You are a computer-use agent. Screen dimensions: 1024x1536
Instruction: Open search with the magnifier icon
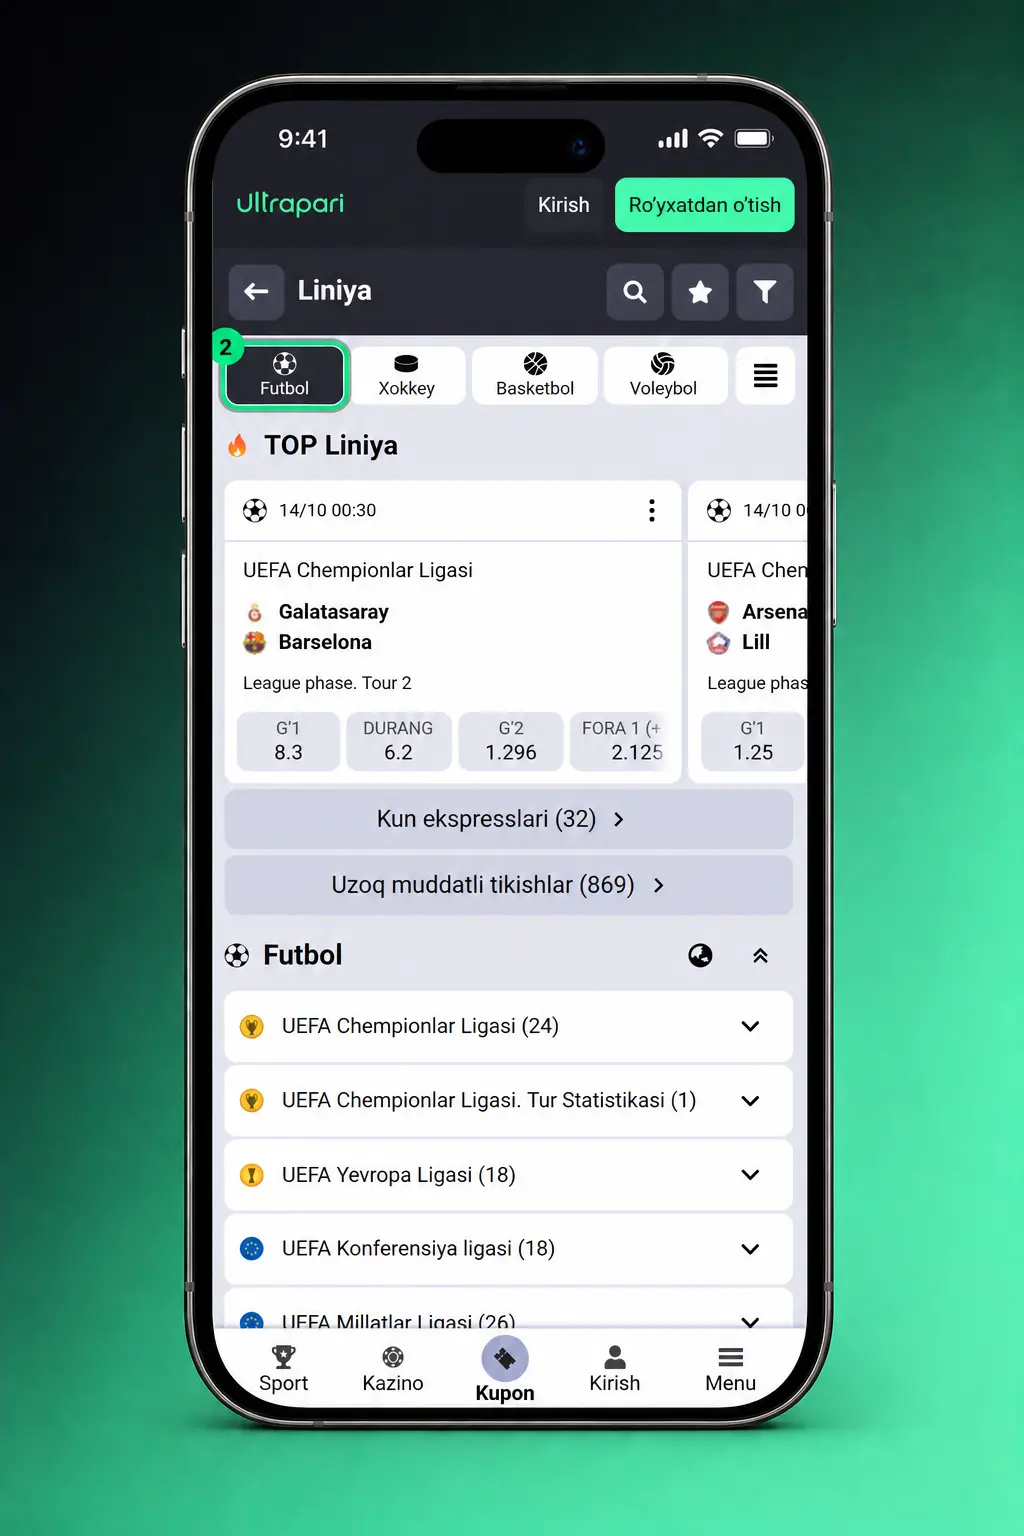click(635, 291)
